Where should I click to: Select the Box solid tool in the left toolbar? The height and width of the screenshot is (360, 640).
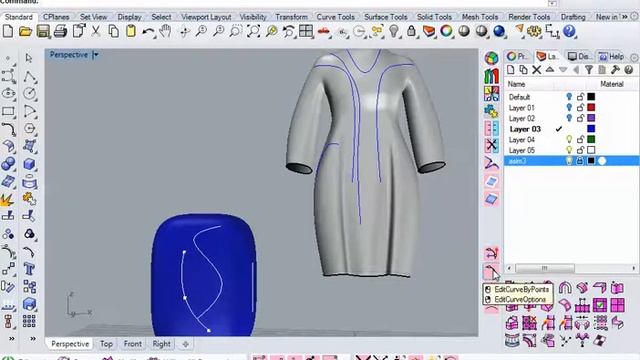(x=29, y=164)
